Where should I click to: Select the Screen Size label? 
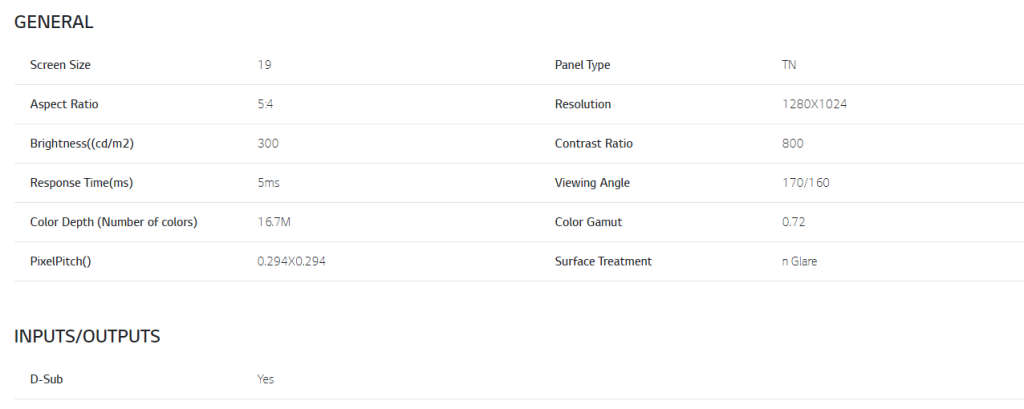(x=61, y=65)
